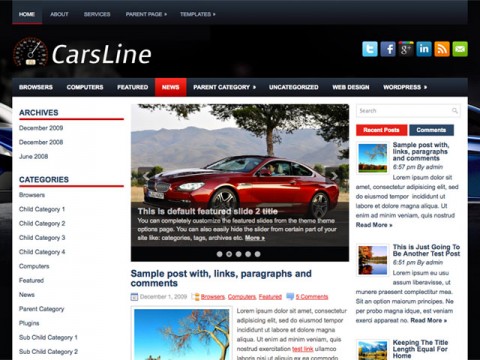
Task: Open the Home menu item
Action: pyautogui.click(x=27, y=14)
